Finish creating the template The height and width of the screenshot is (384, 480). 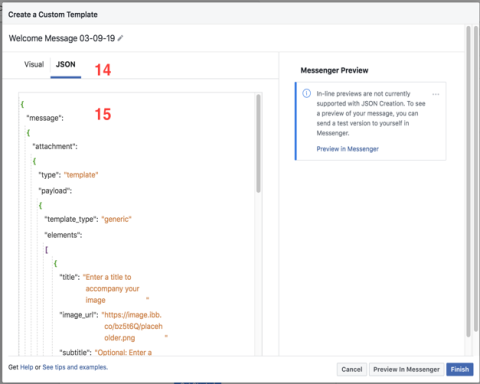pos(460,369)
